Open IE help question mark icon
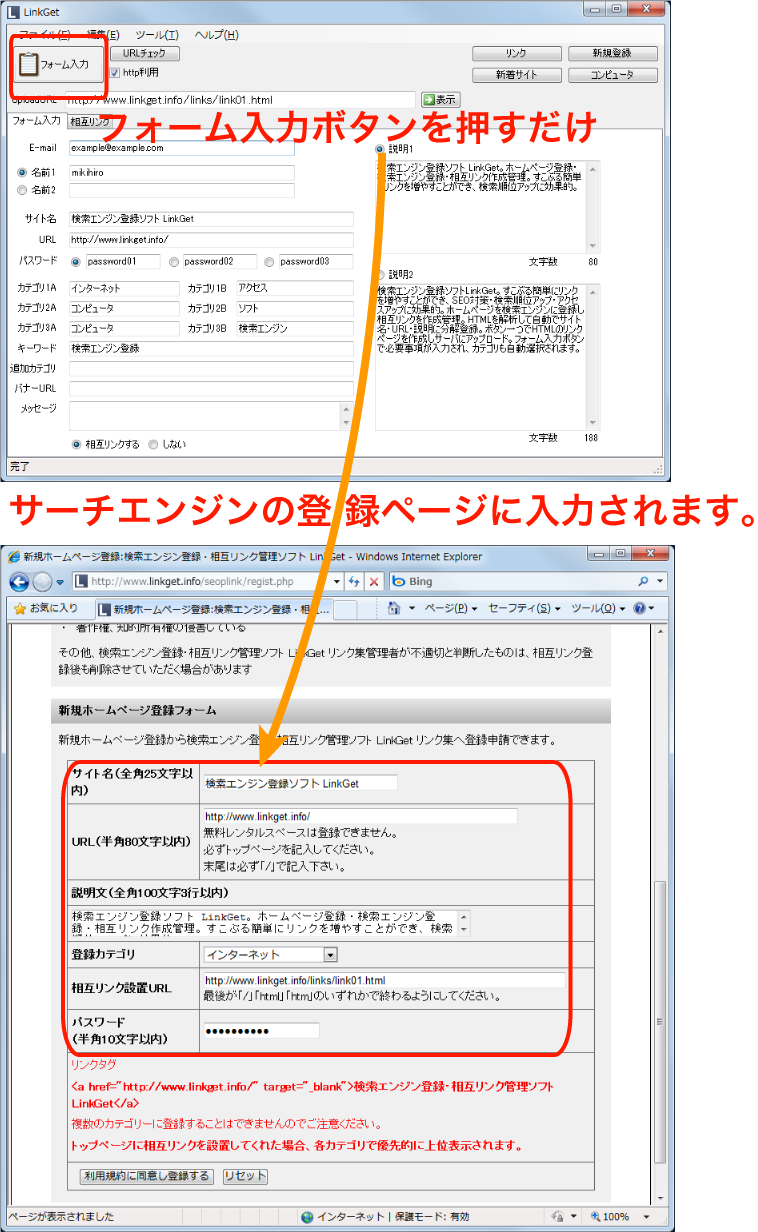The height and width of the screenshot is (1232, 758). 639,608
